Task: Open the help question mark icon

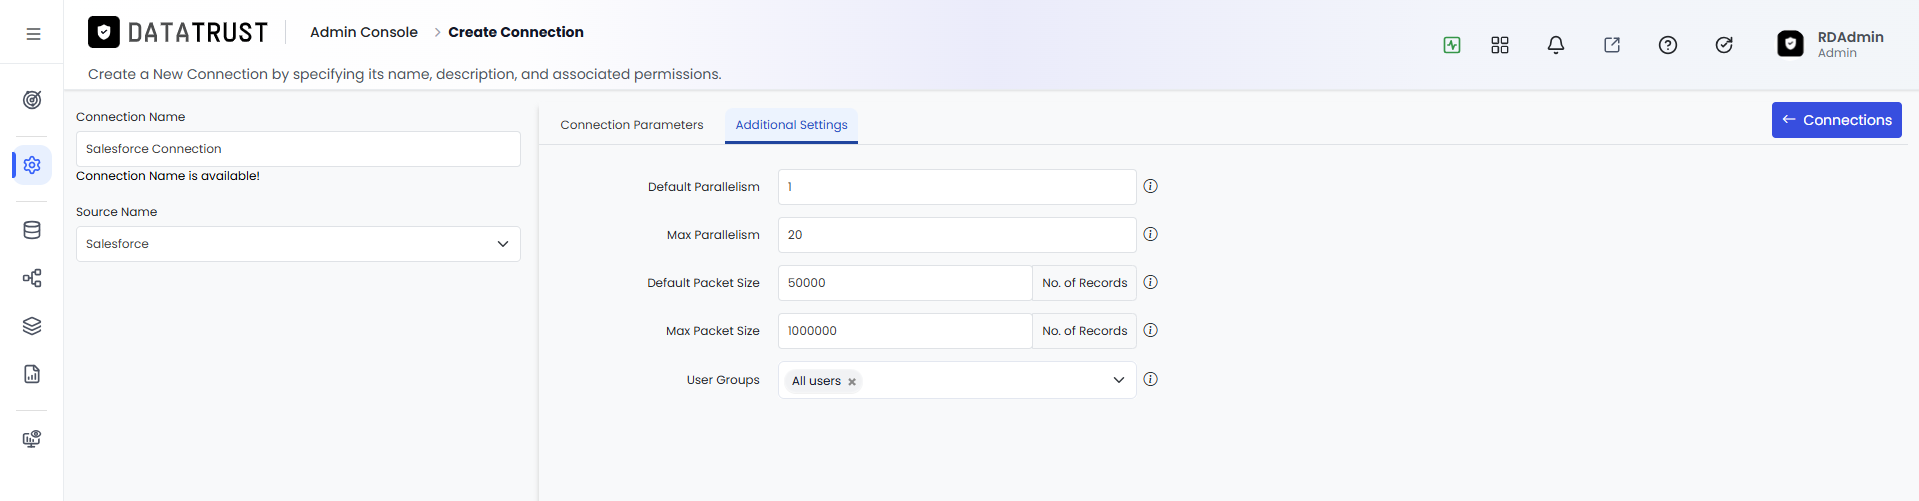Action: 1668,45
